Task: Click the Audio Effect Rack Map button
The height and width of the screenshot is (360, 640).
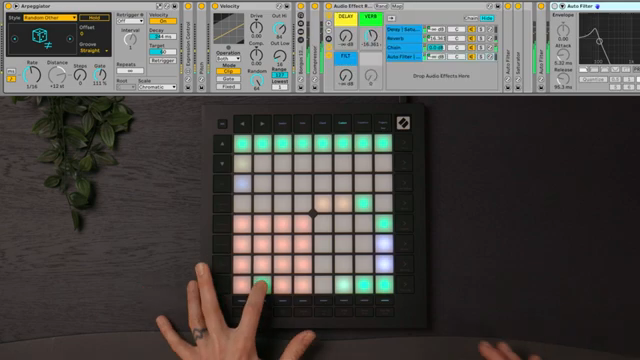Action: (x=397, y=6)
